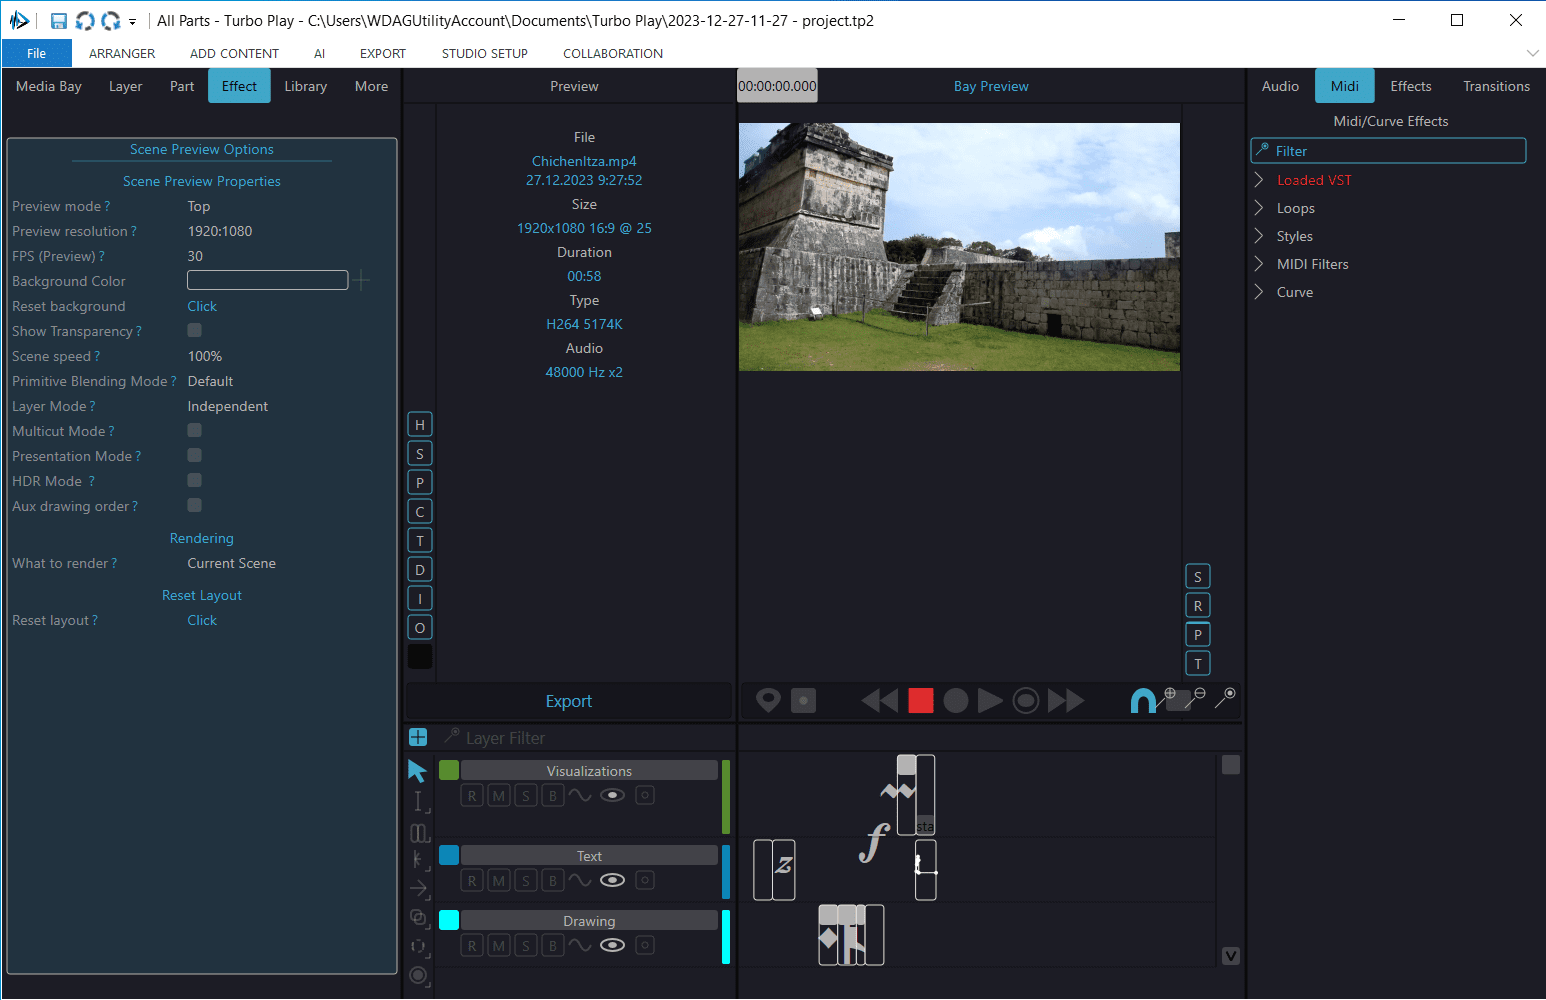The image size is (1546, 1000).
Task: Open the Transitions tab on the right
Action: coord(1496,86)
